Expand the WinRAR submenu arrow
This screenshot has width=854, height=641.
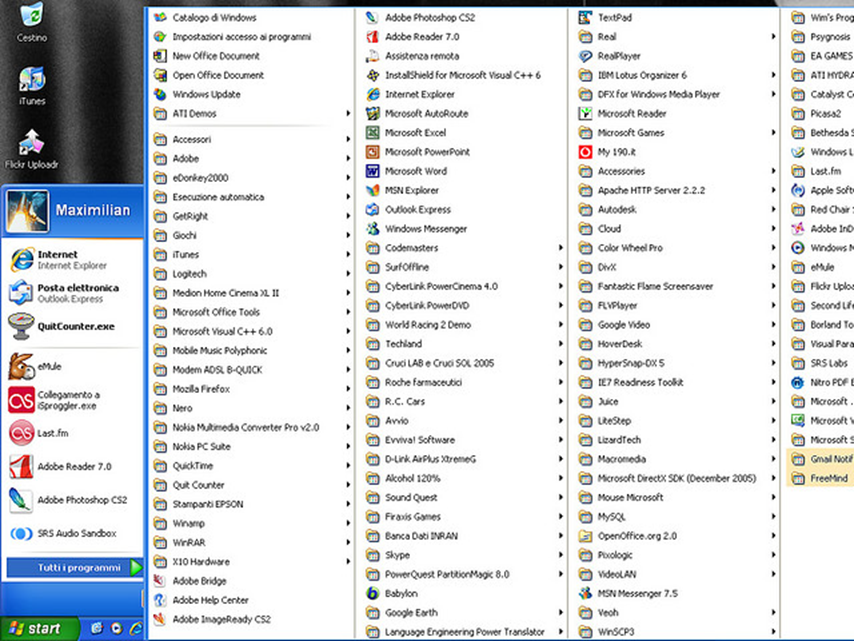click(348, 542)
